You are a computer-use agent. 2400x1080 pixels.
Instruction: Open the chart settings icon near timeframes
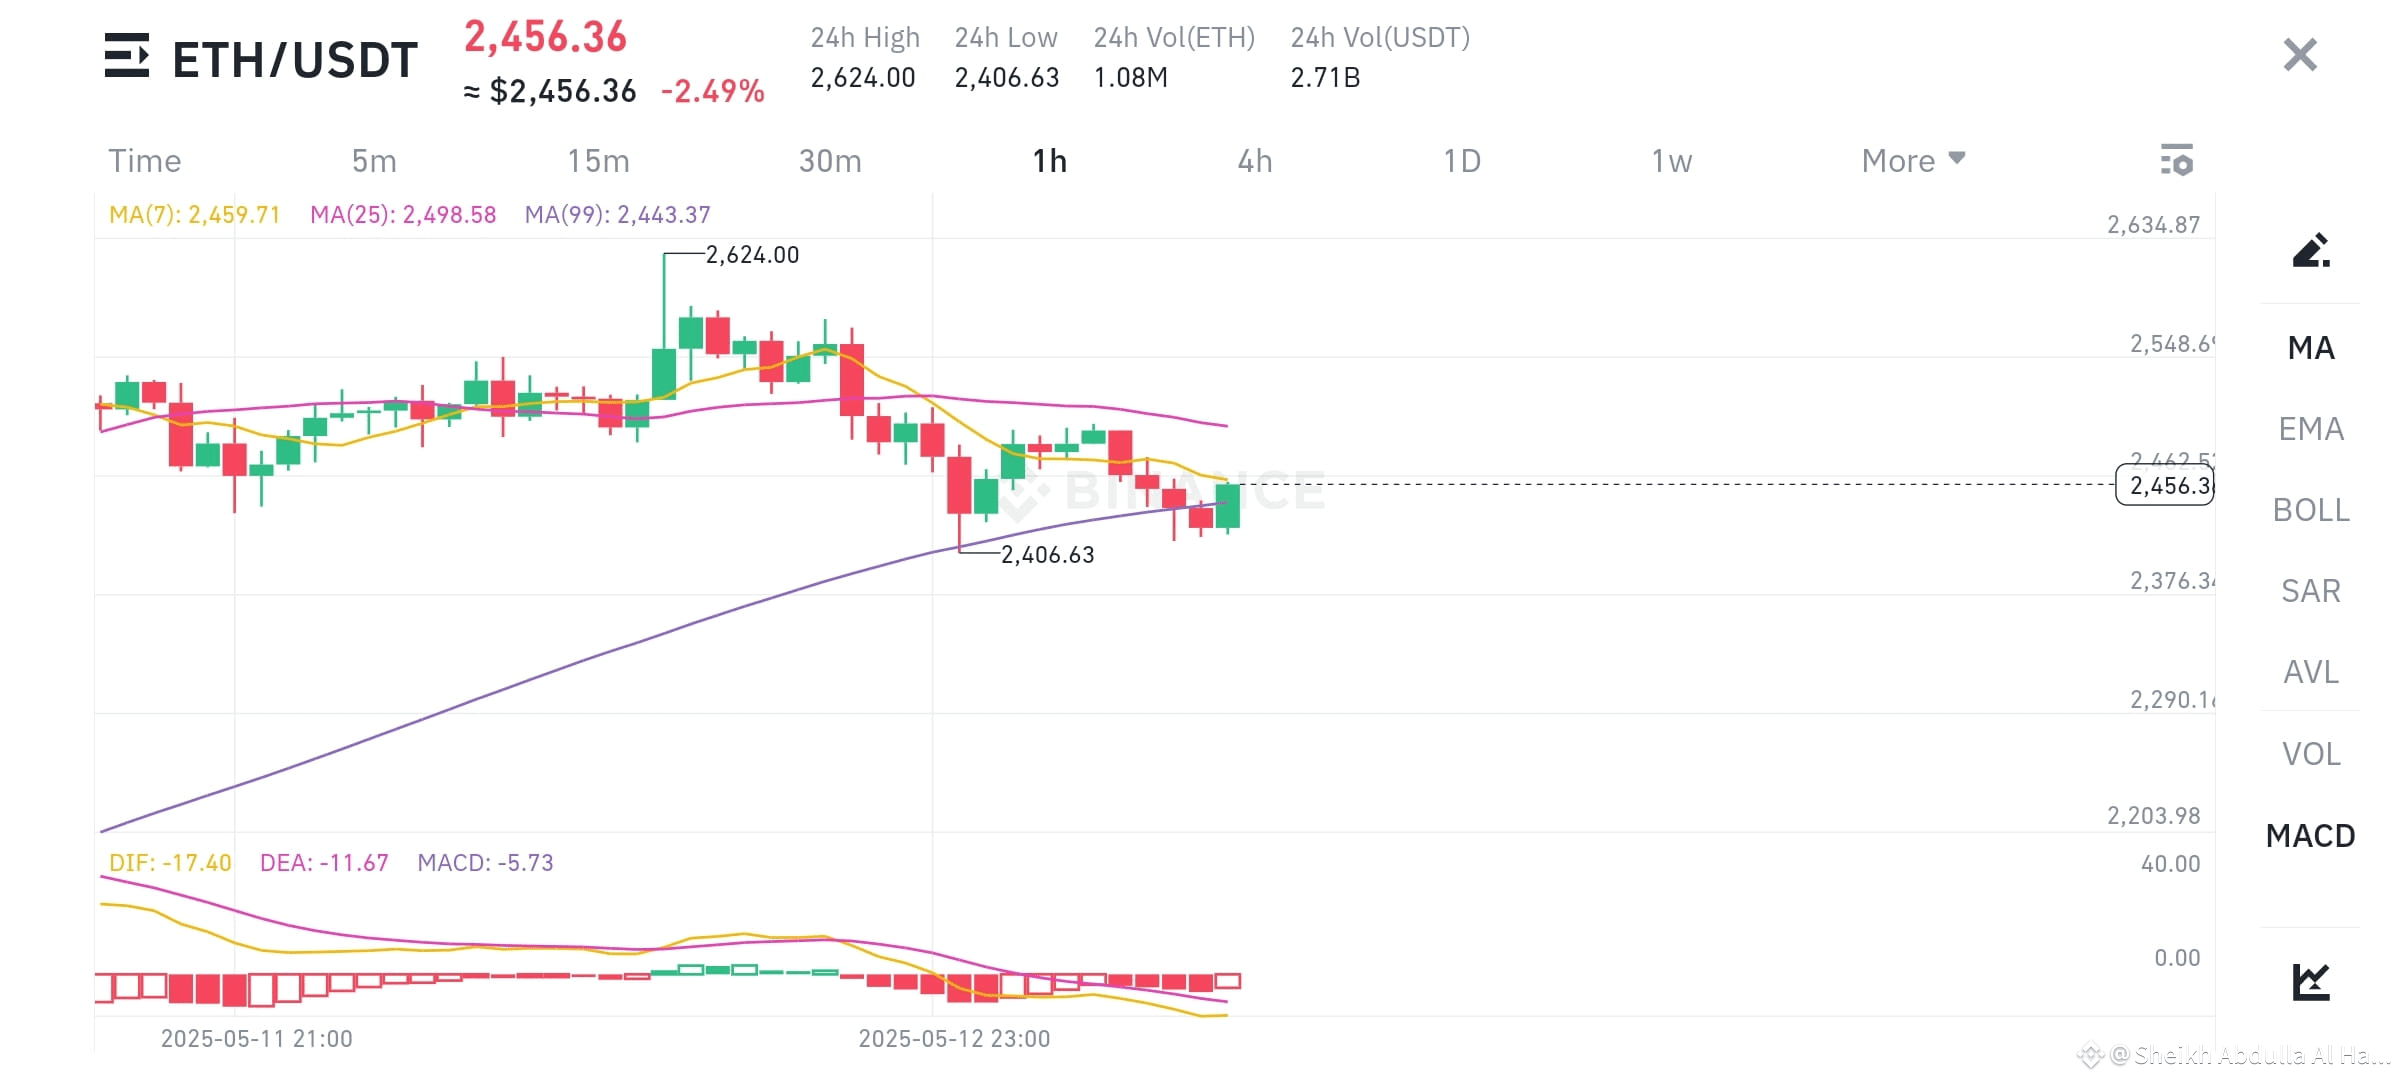[2177, 160]
